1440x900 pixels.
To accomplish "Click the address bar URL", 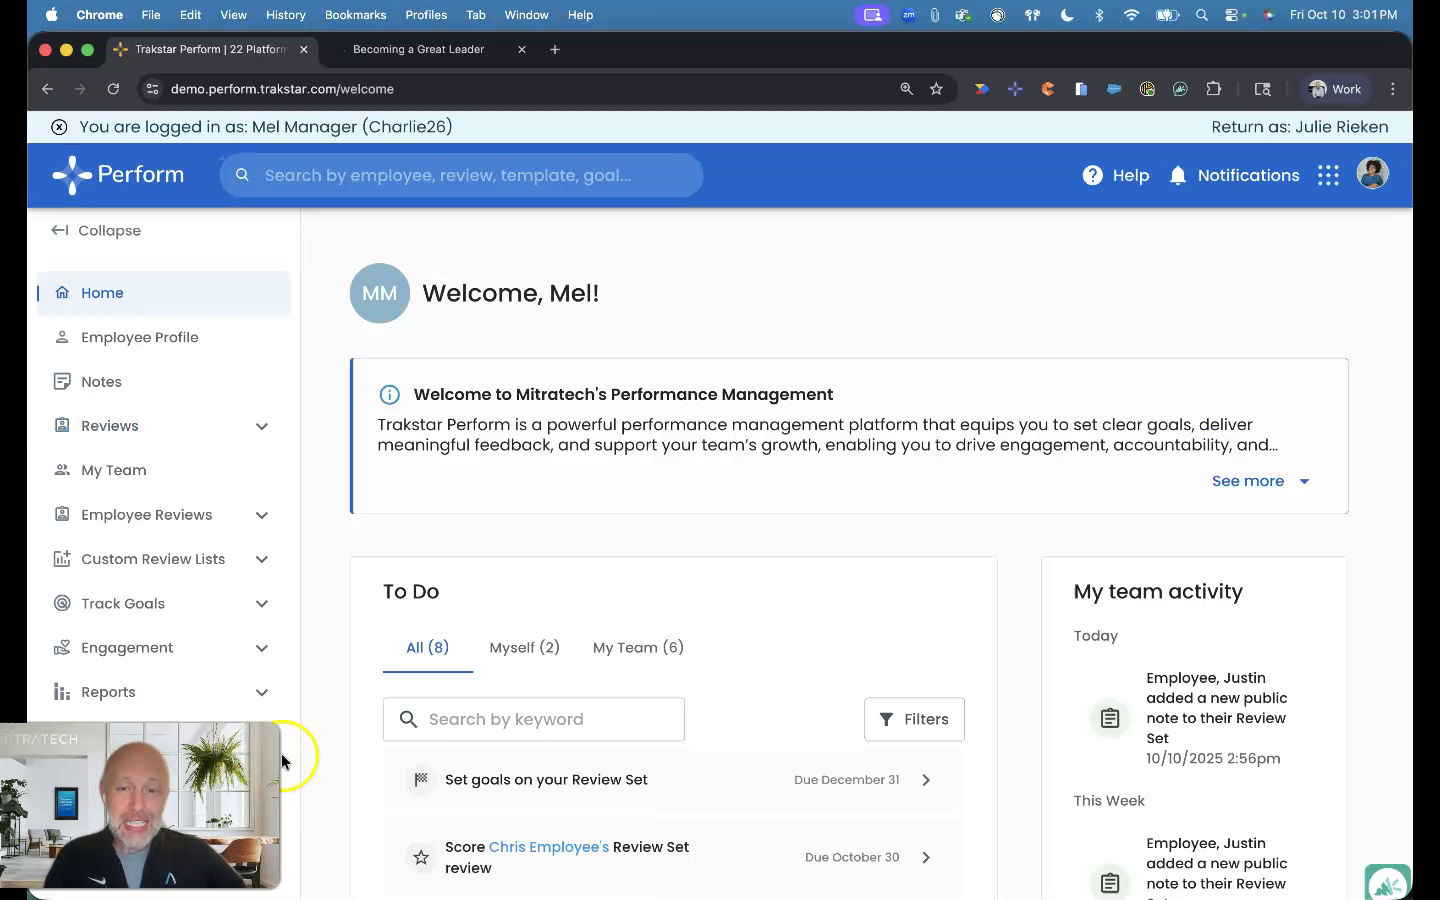I will pyautogui.click(x=282, y=89).
